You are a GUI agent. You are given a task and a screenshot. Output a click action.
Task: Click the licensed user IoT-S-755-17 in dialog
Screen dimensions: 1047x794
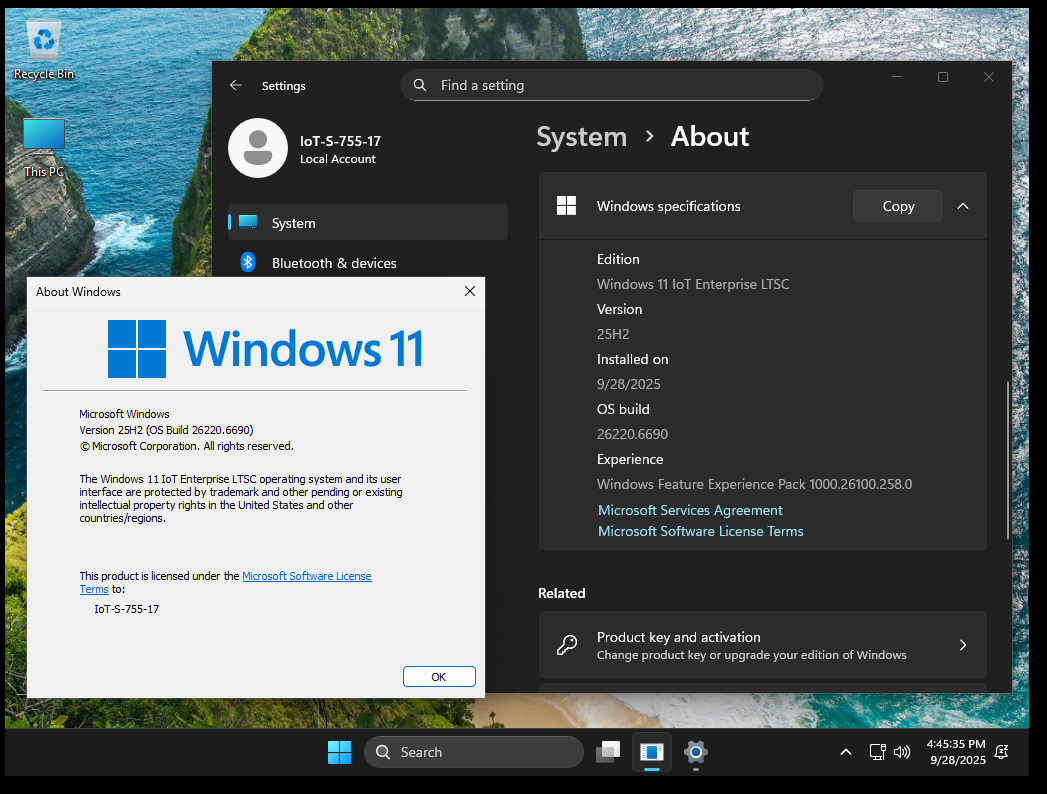click(126, 609)
